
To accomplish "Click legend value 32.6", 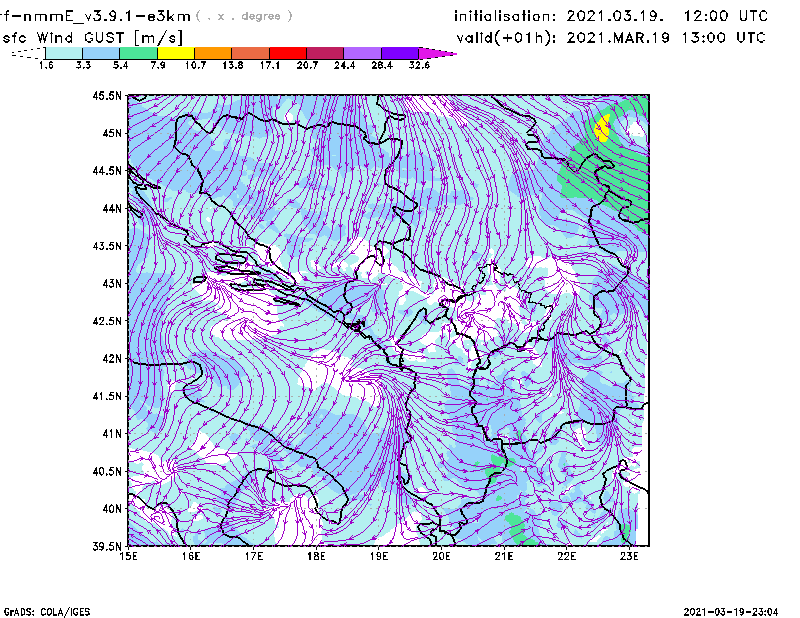I will [x=419, y=65].
